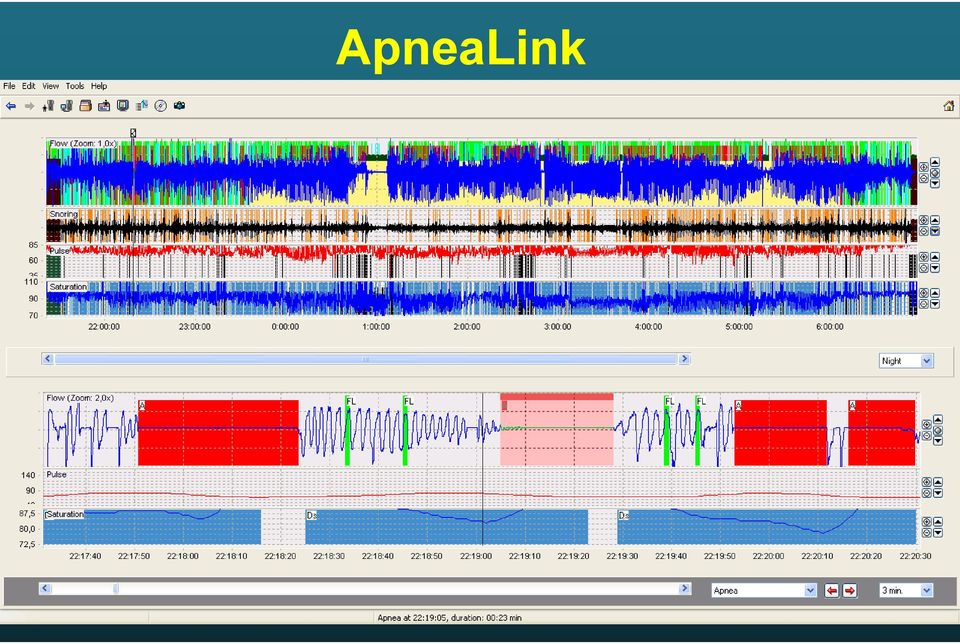
Task: Click the monitor display icon in the toolbar
Action: coord(123,106)
